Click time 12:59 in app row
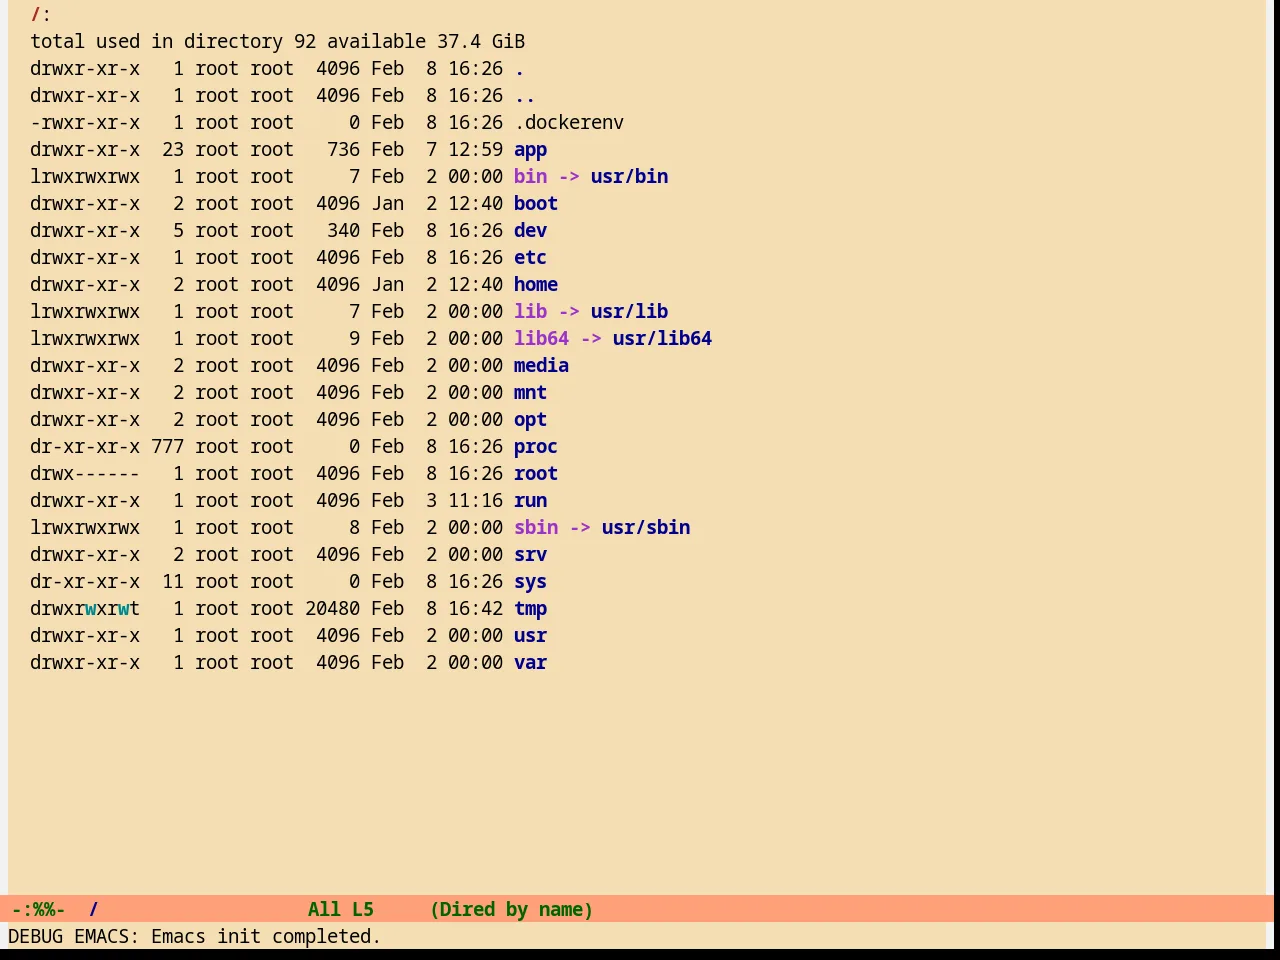Viewport: 1280px width, 960px height. pyautogui.click(x=475, y=150)
